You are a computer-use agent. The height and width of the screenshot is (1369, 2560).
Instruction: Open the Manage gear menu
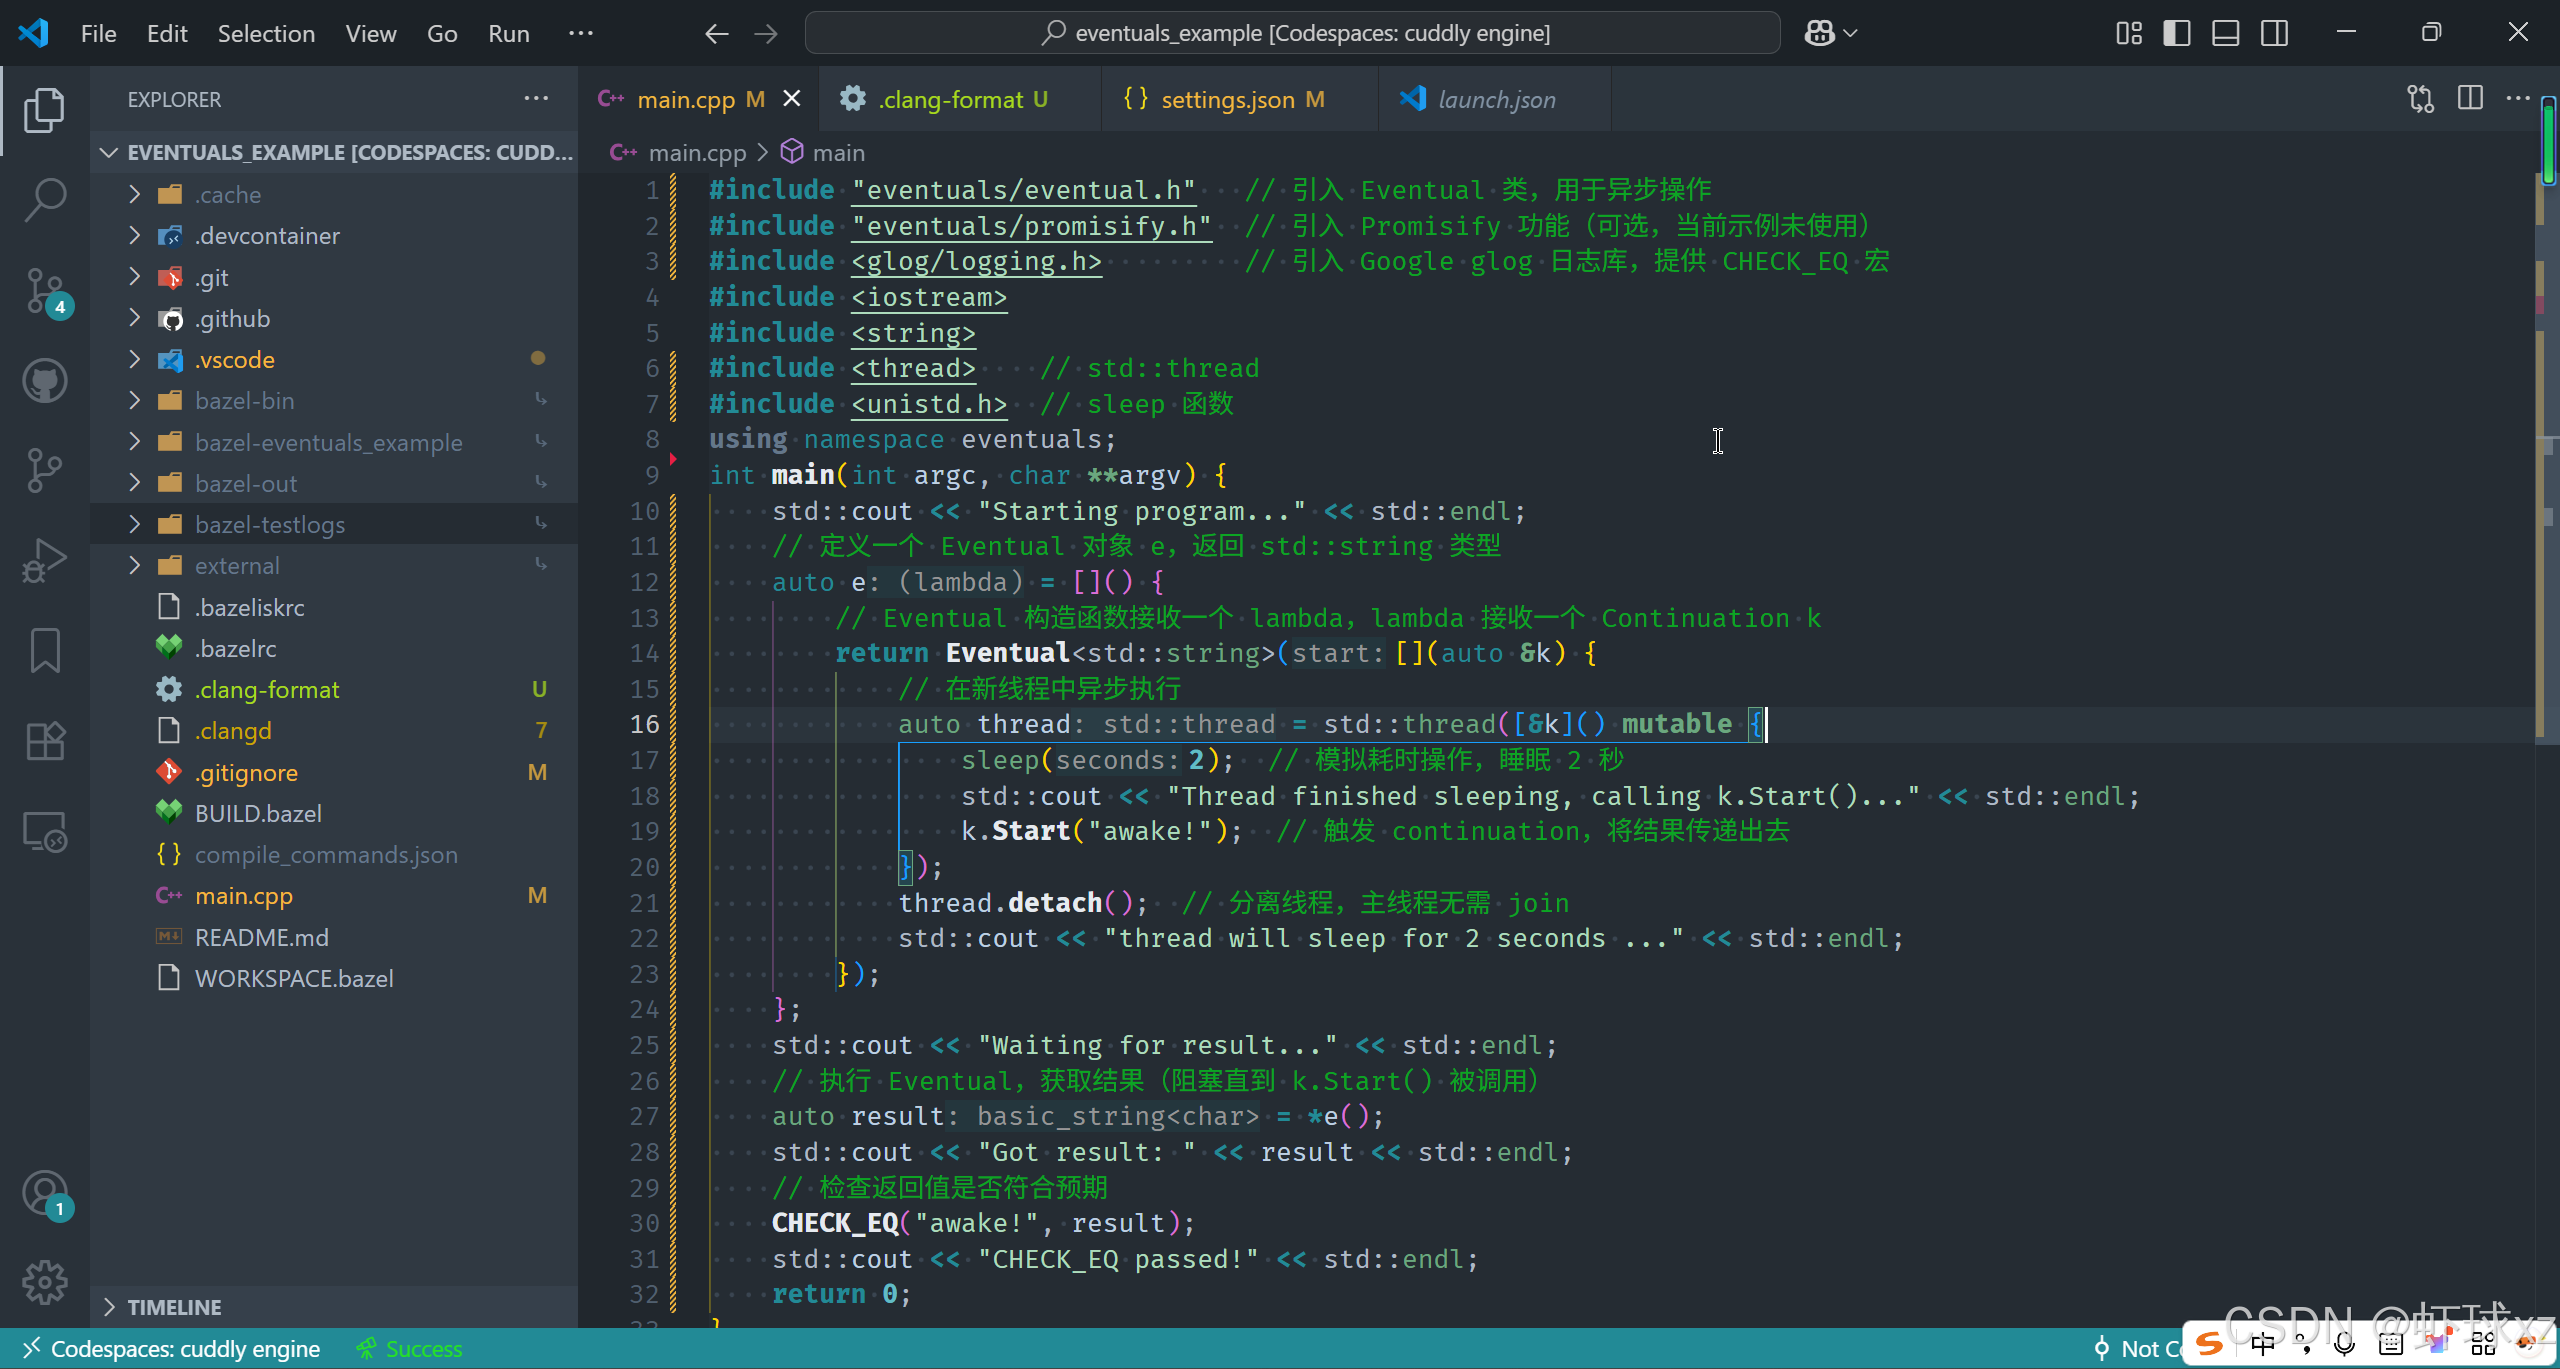click(44, 1282)
